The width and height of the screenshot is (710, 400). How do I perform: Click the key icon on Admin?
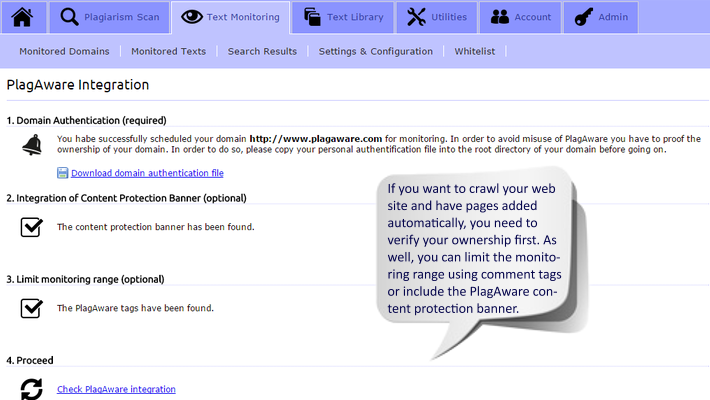584,17
